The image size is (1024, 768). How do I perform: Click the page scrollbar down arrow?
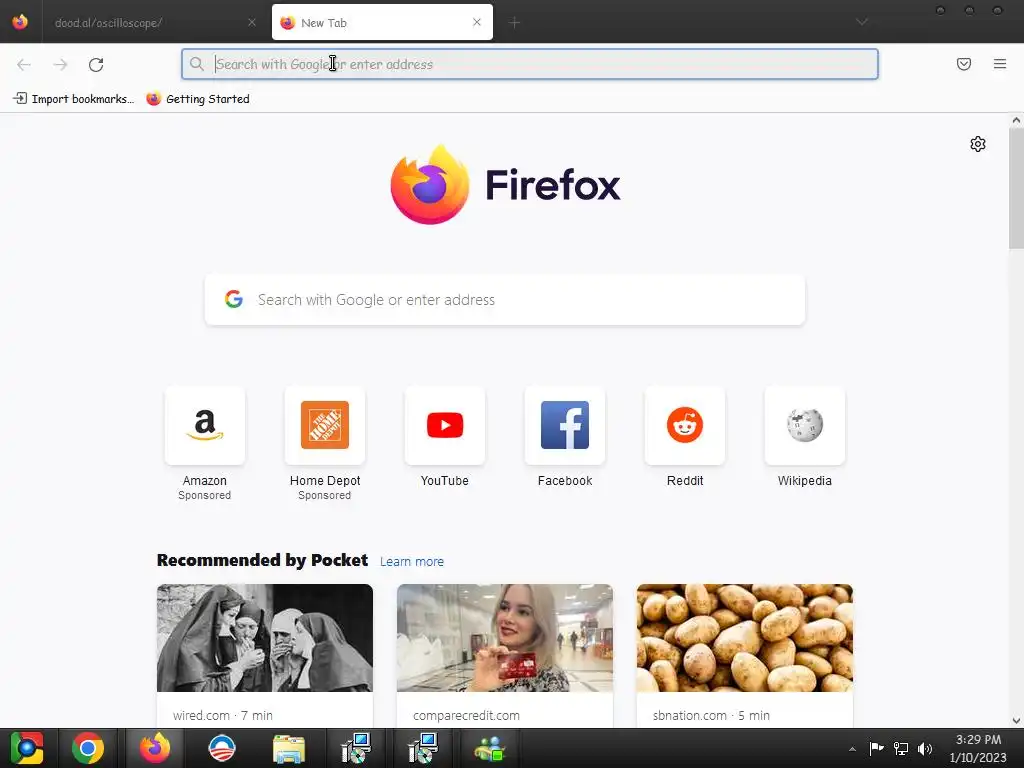[x=1016, y=721]
